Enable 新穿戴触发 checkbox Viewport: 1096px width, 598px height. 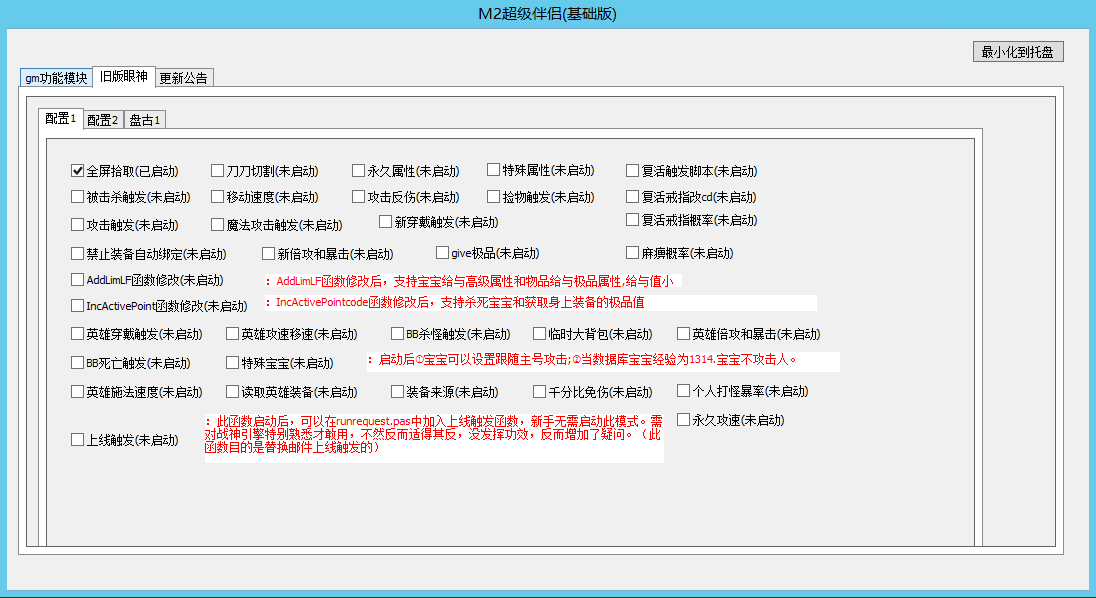coord(385,221)
